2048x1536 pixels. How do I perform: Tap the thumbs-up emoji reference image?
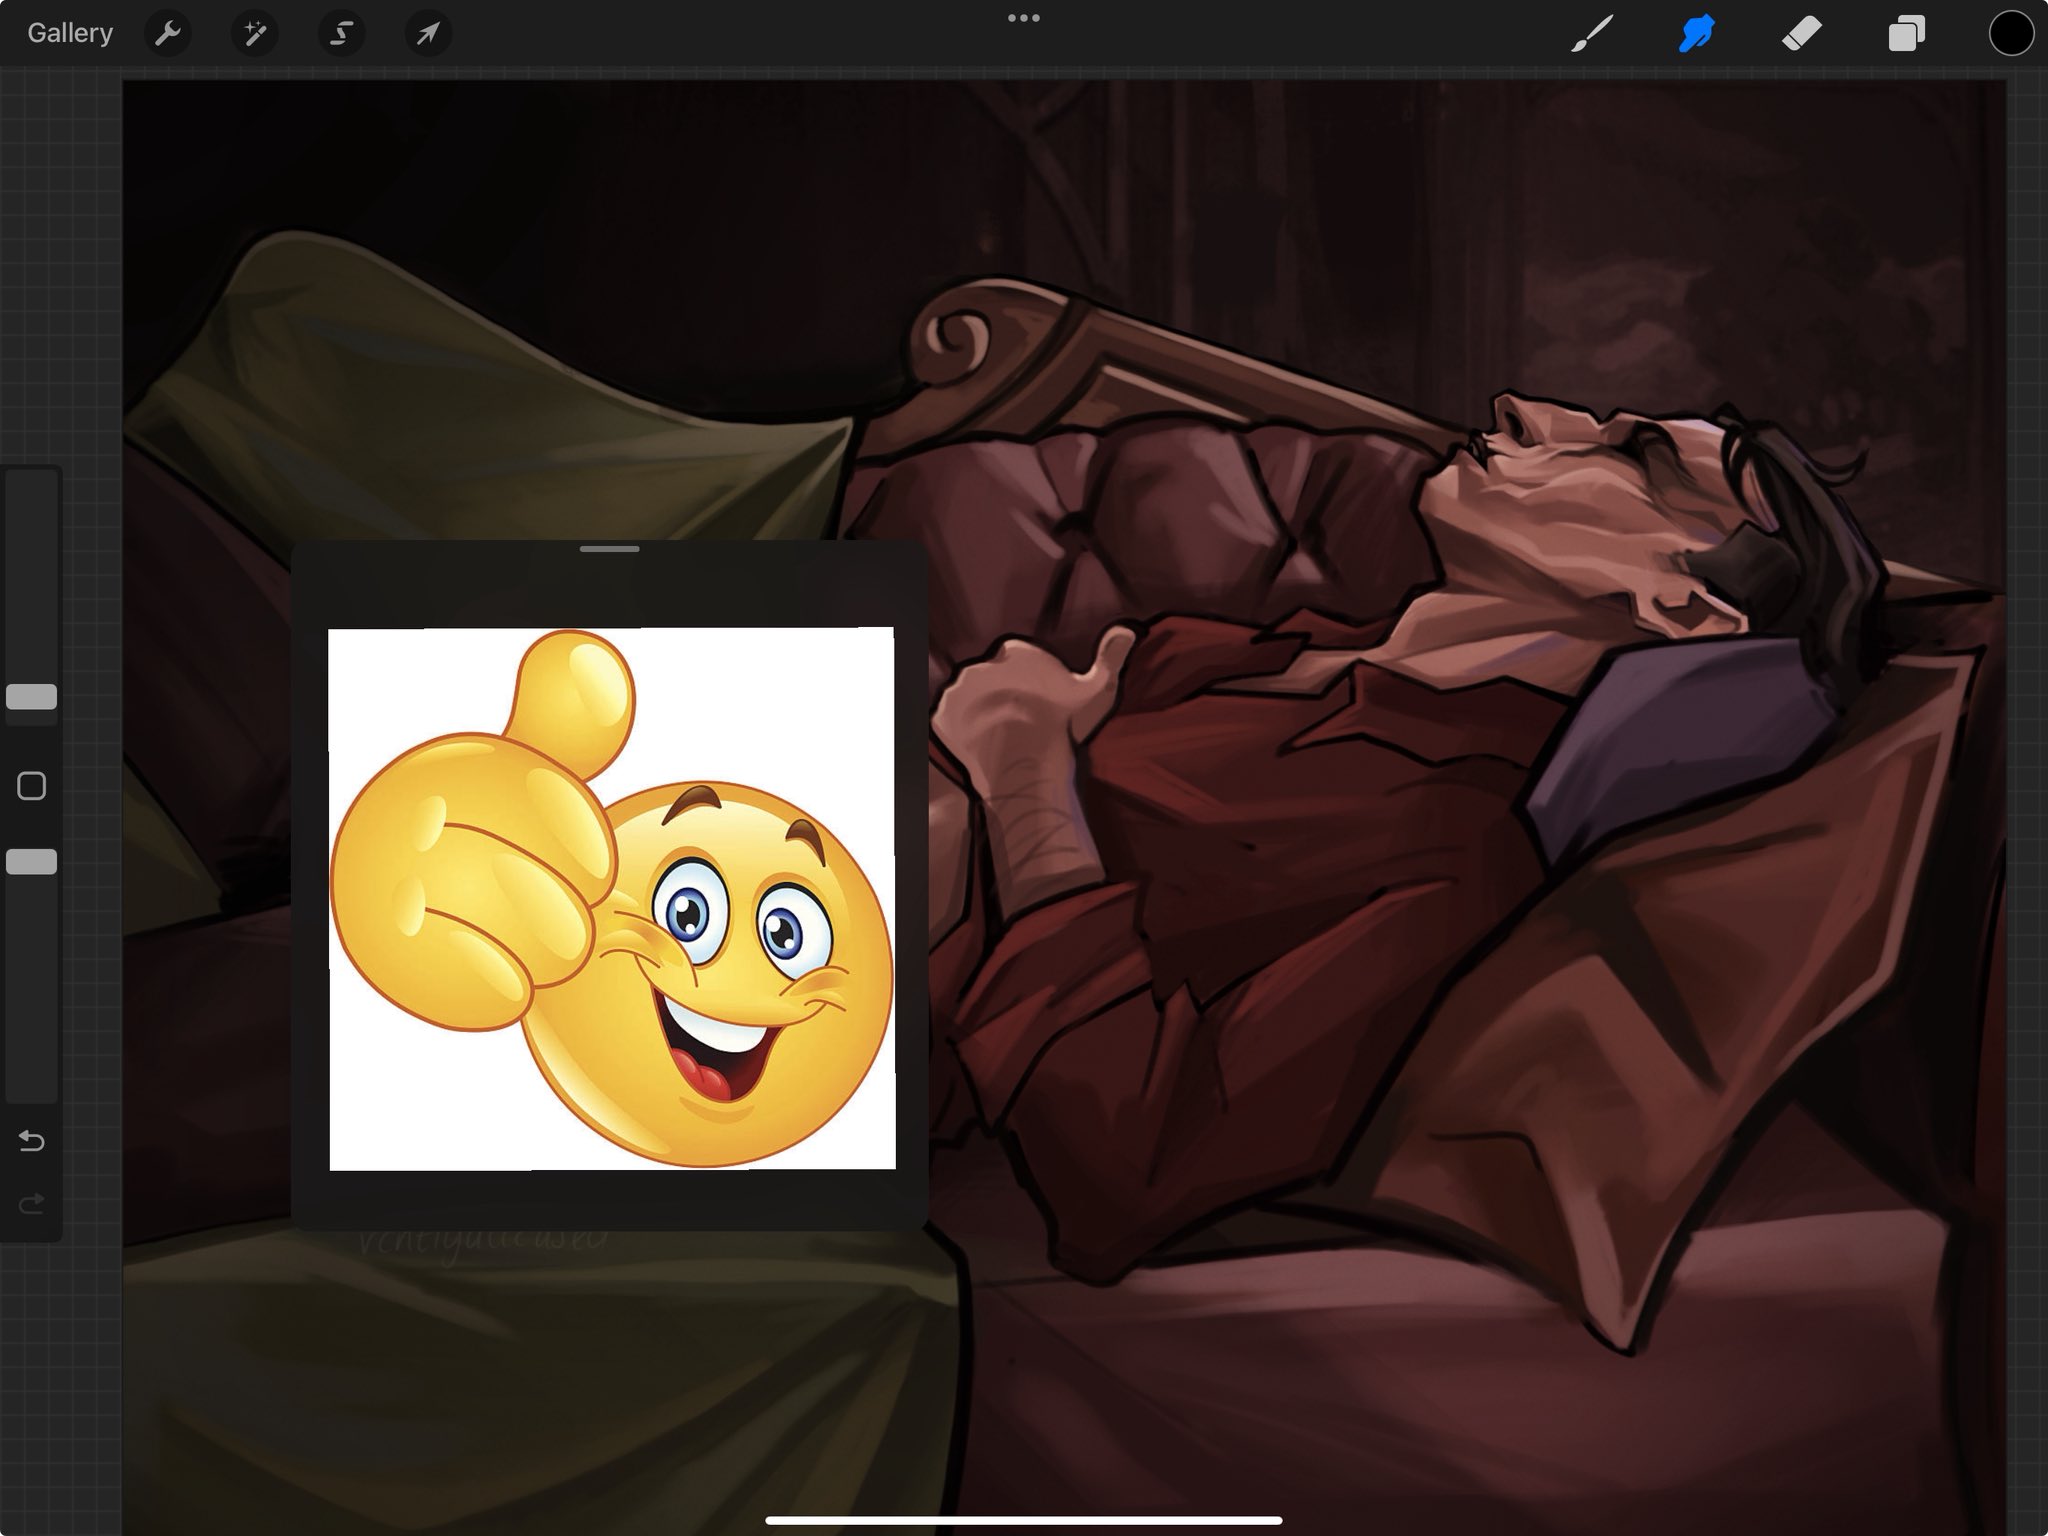tap(612, 898)
